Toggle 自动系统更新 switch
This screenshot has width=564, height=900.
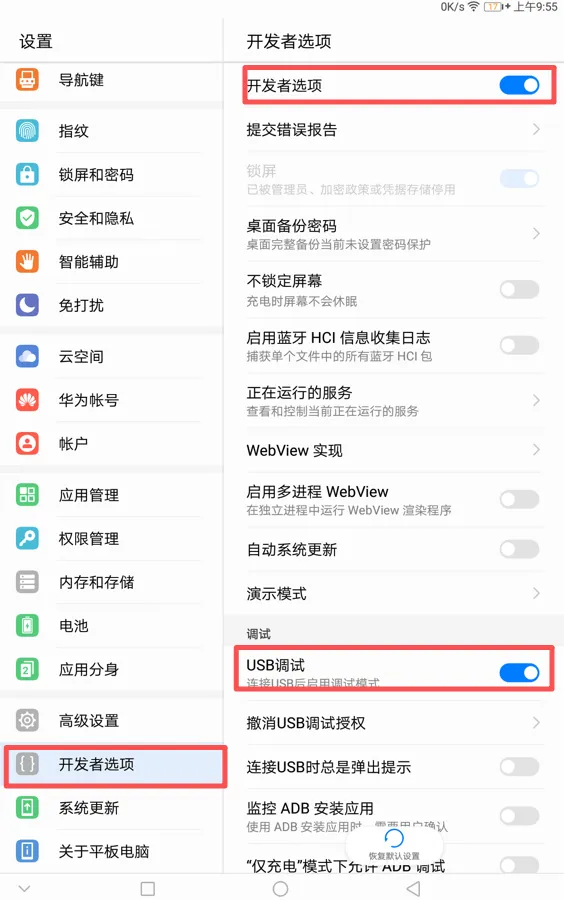coord(519,549)
